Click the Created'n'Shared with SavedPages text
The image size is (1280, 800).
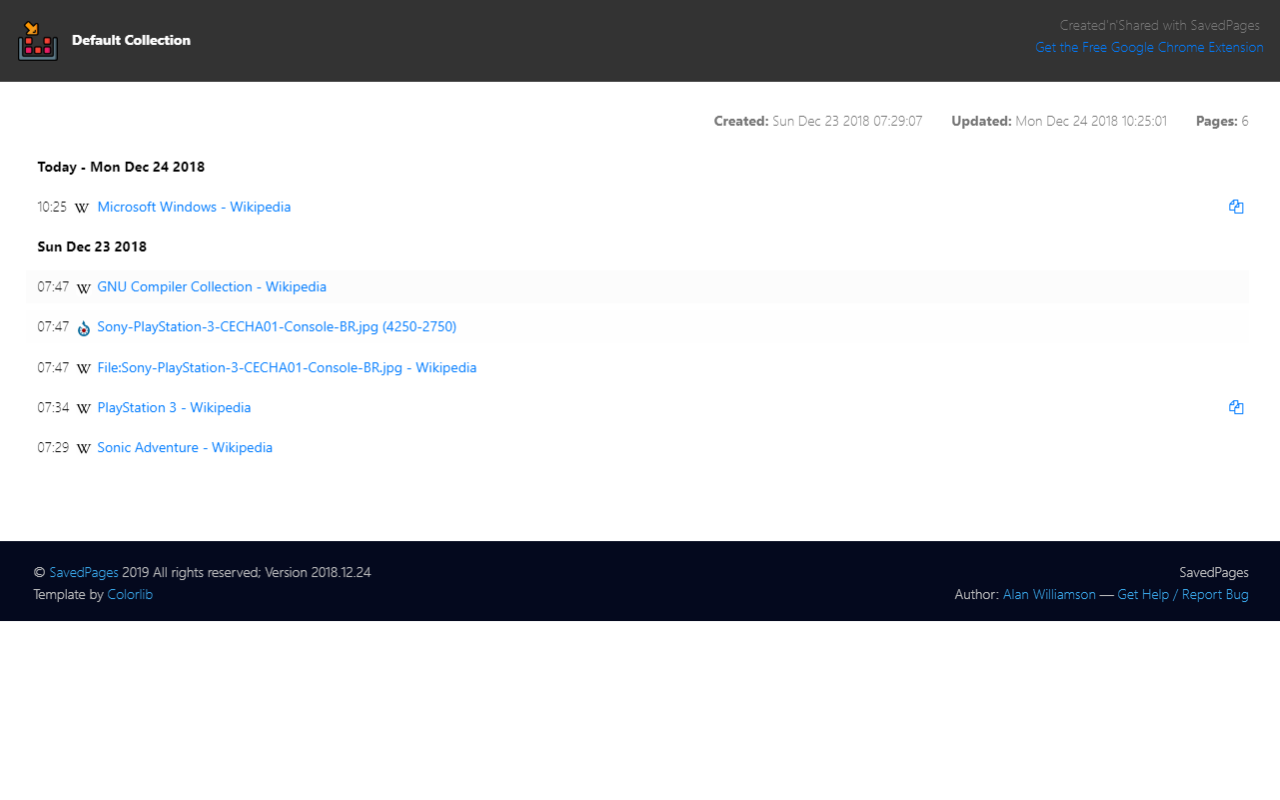[x=1160, y=25]
